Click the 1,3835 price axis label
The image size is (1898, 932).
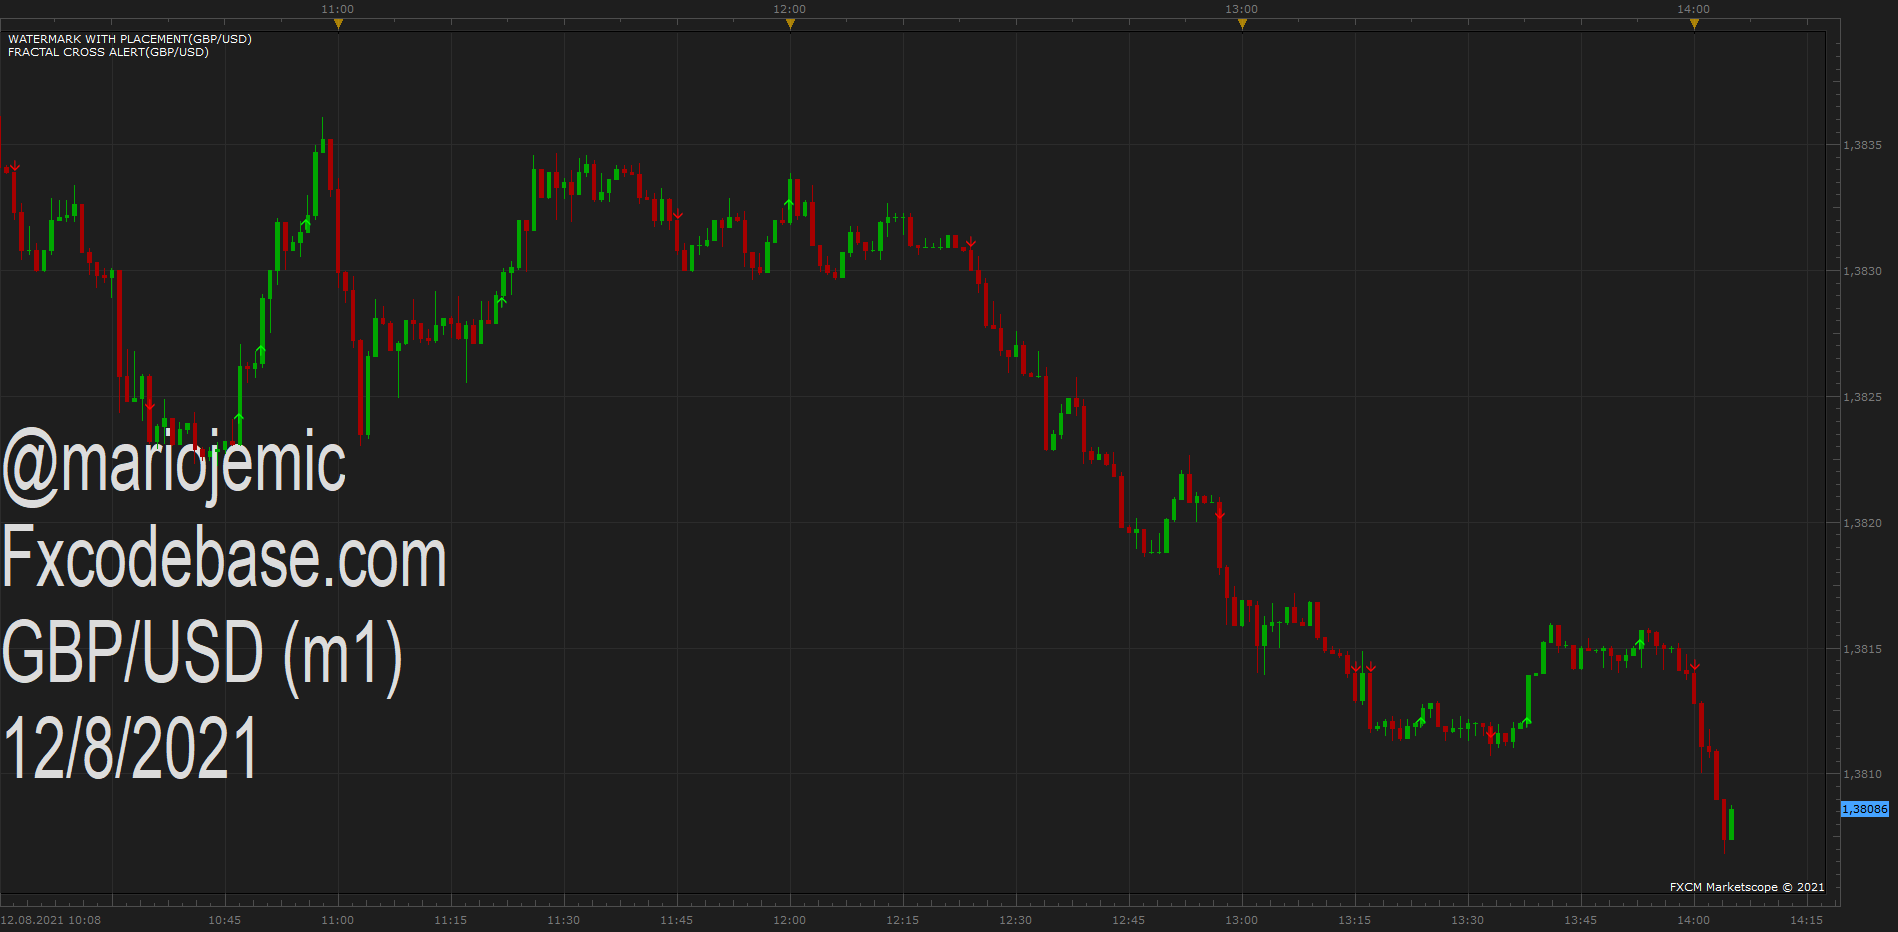(x=1862, y=145)
